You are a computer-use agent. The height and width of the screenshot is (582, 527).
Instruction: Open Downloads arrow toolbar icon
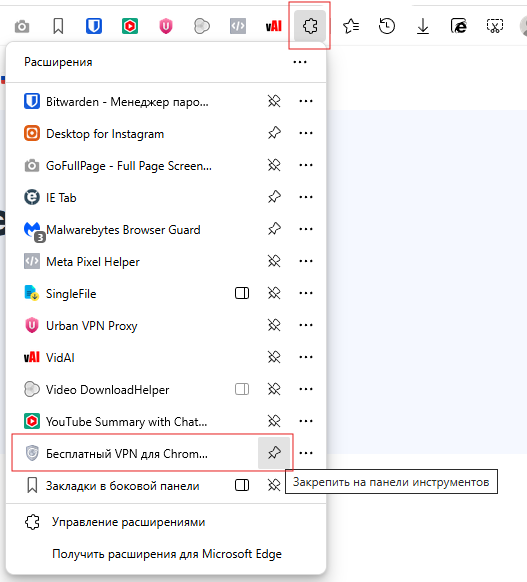pos(423,26)
